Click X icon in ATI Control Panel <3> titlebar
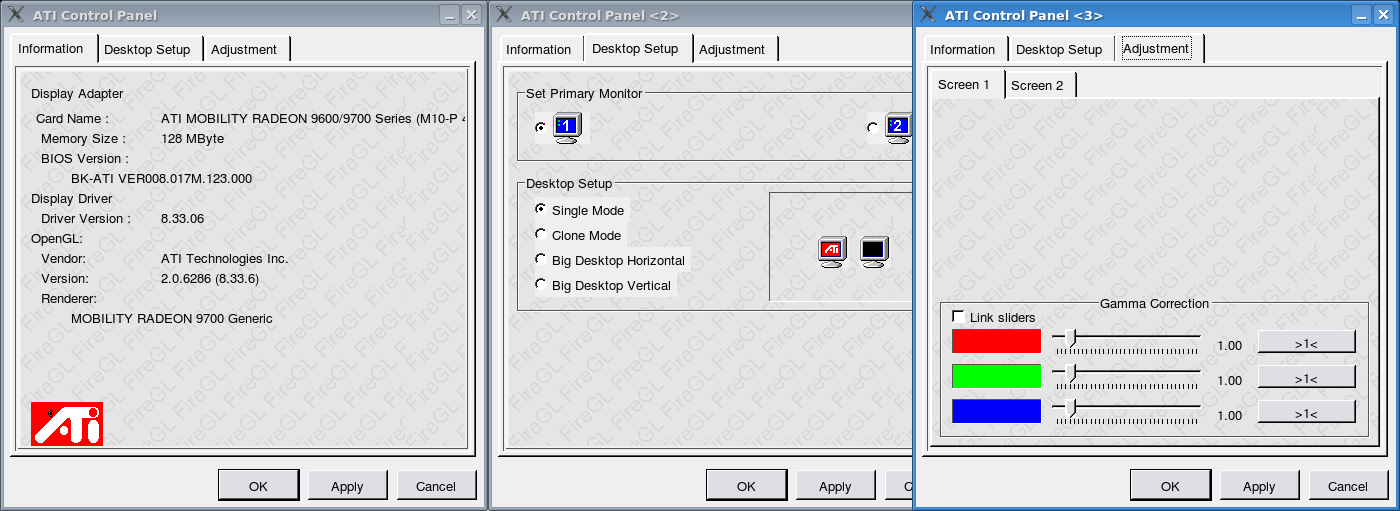Screen dimensions: 1400x511 click(x=929, y=14)
